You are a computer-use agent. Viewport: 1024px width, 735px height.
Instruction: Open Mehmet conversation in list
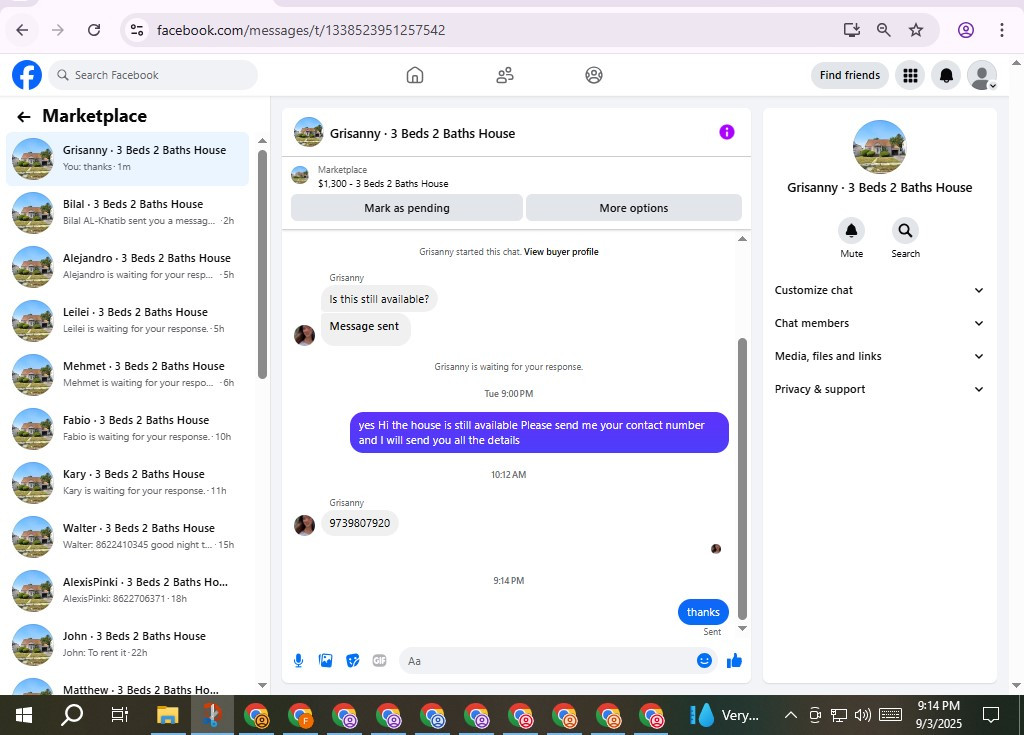coord(127,374)
